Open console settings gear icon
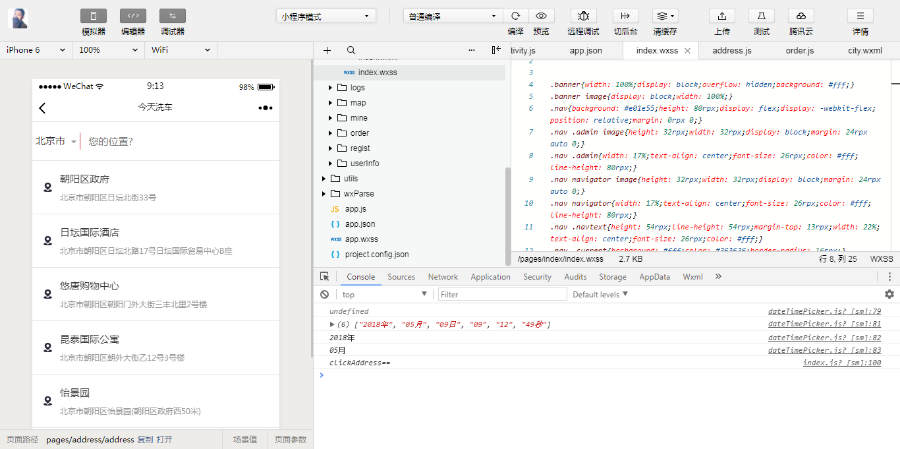Screen dimensions: 900x449 [888, 294]
